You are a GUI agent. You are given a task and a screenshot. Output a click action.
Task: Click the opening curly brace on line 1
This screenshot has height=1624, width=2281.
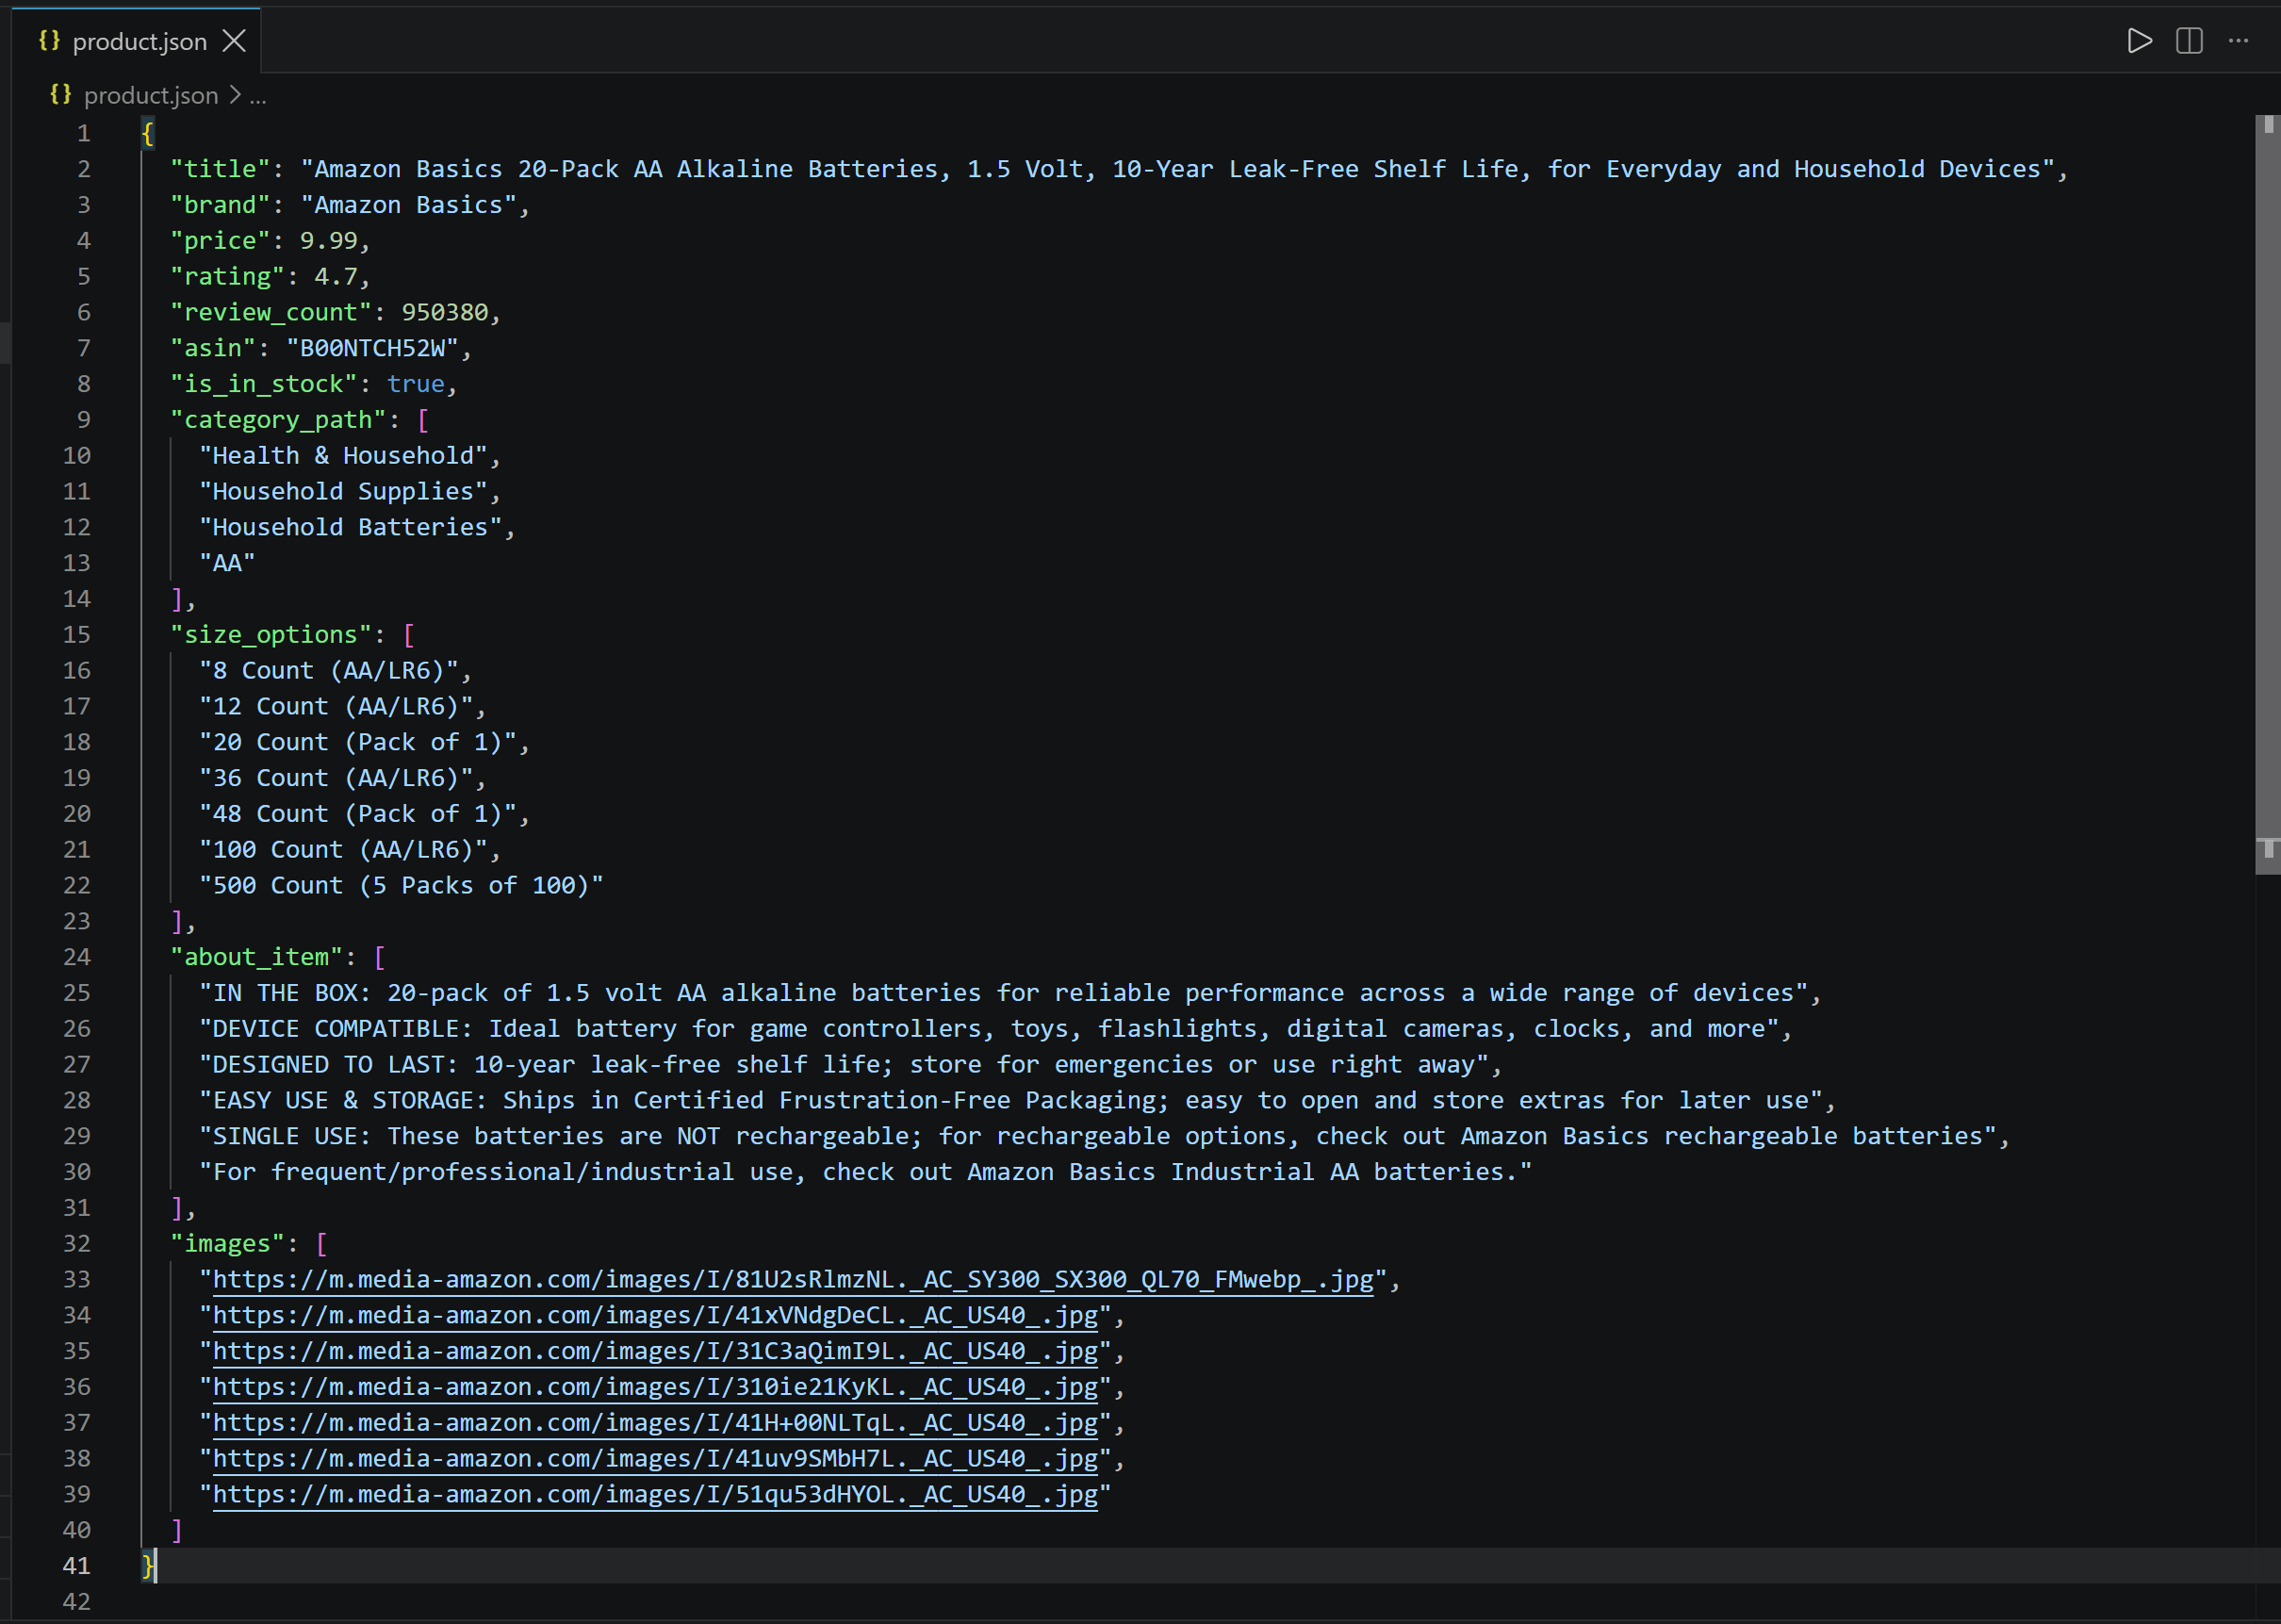pyautogui.click(x=148, y=133)
